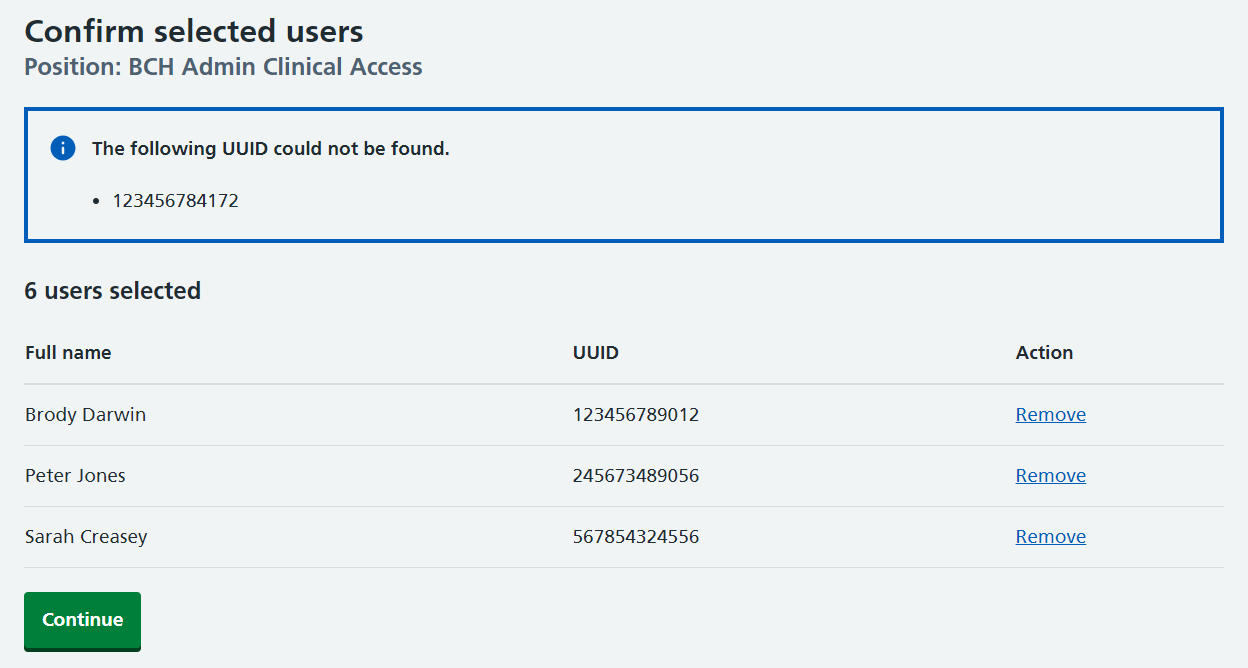
Task: Remove Peter Jones from selected users
Action: [1050, 476]
